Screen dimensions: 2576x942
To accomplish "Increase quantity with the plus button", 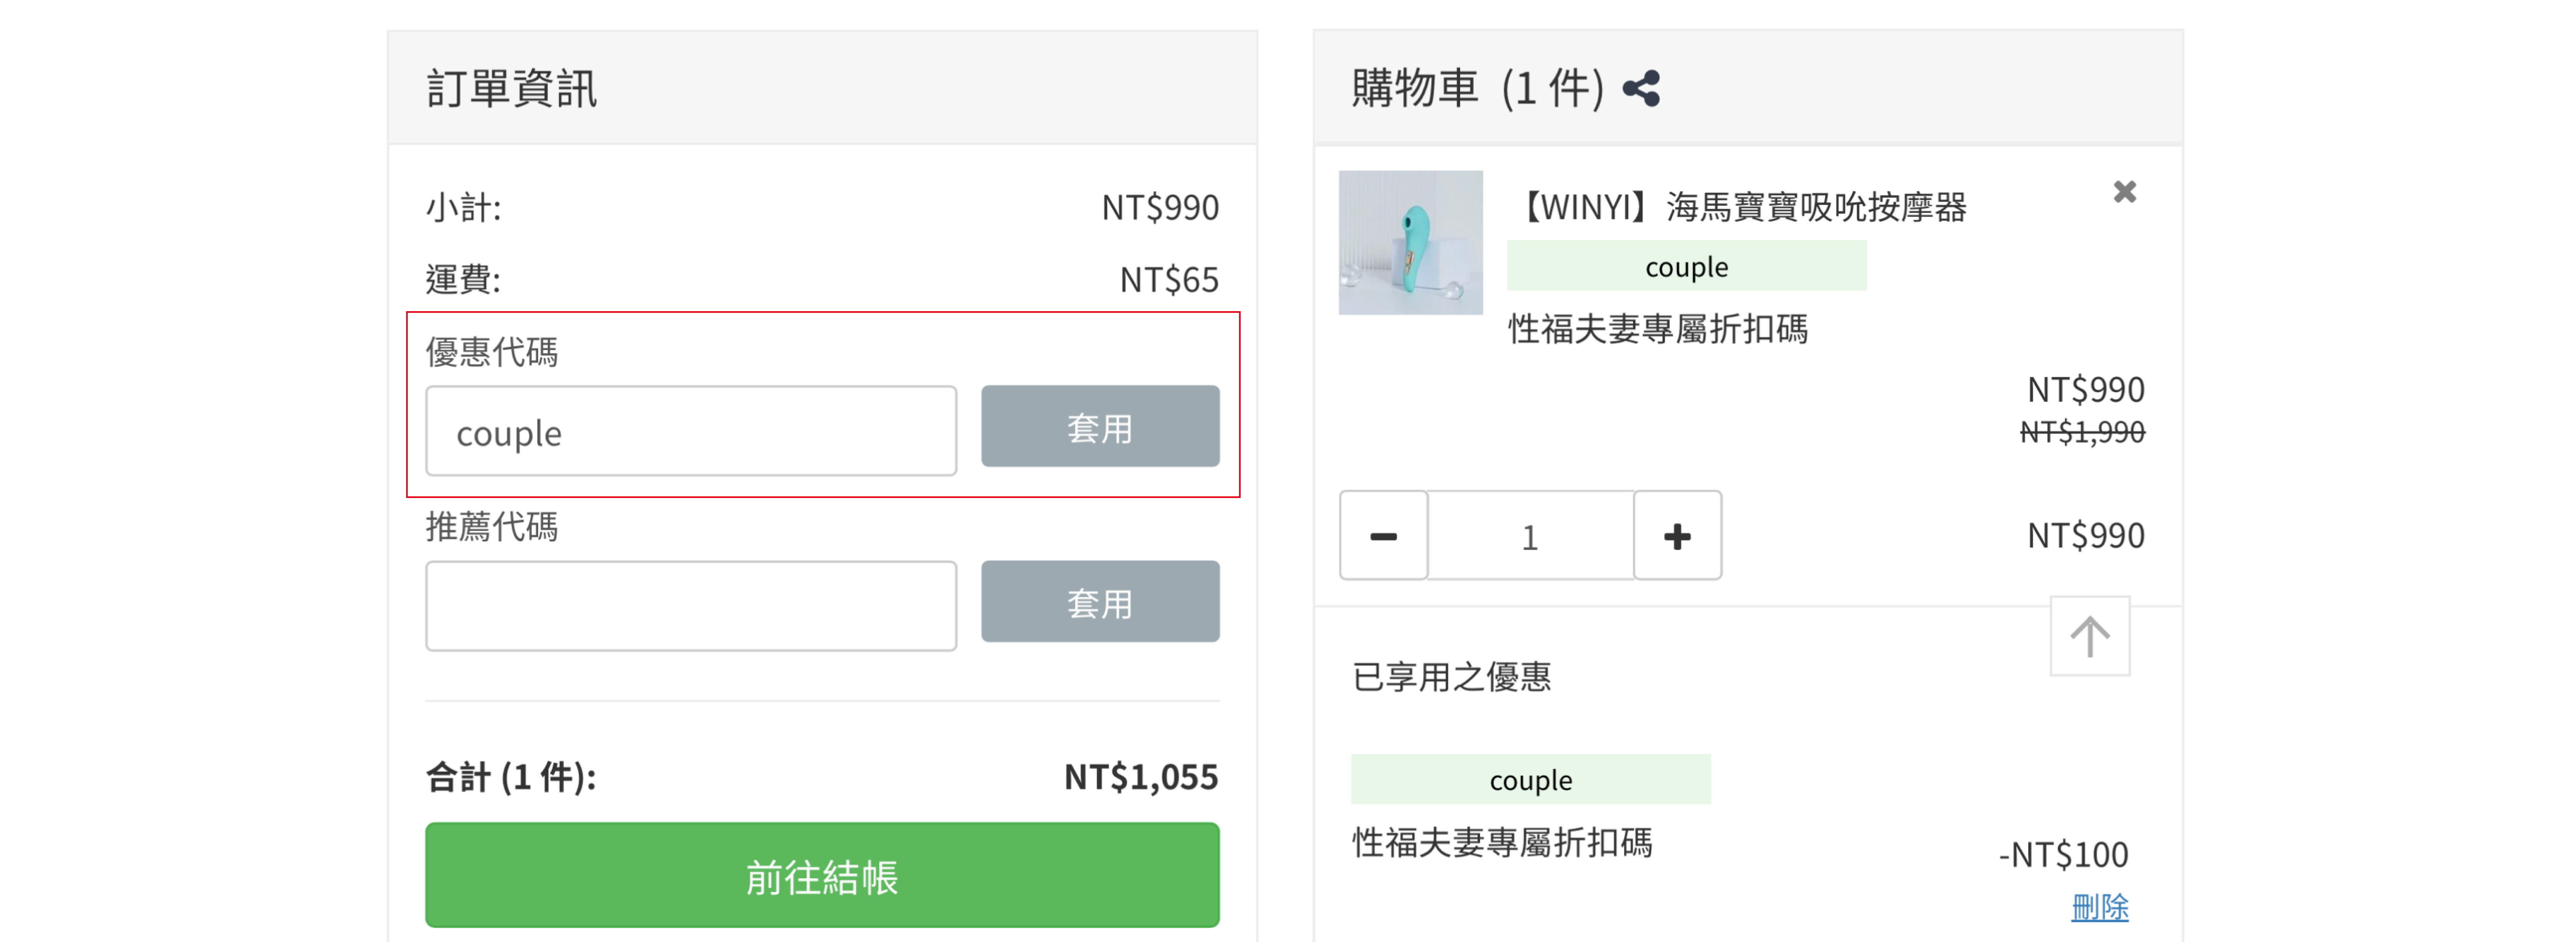I will (x=1677, y=536).
